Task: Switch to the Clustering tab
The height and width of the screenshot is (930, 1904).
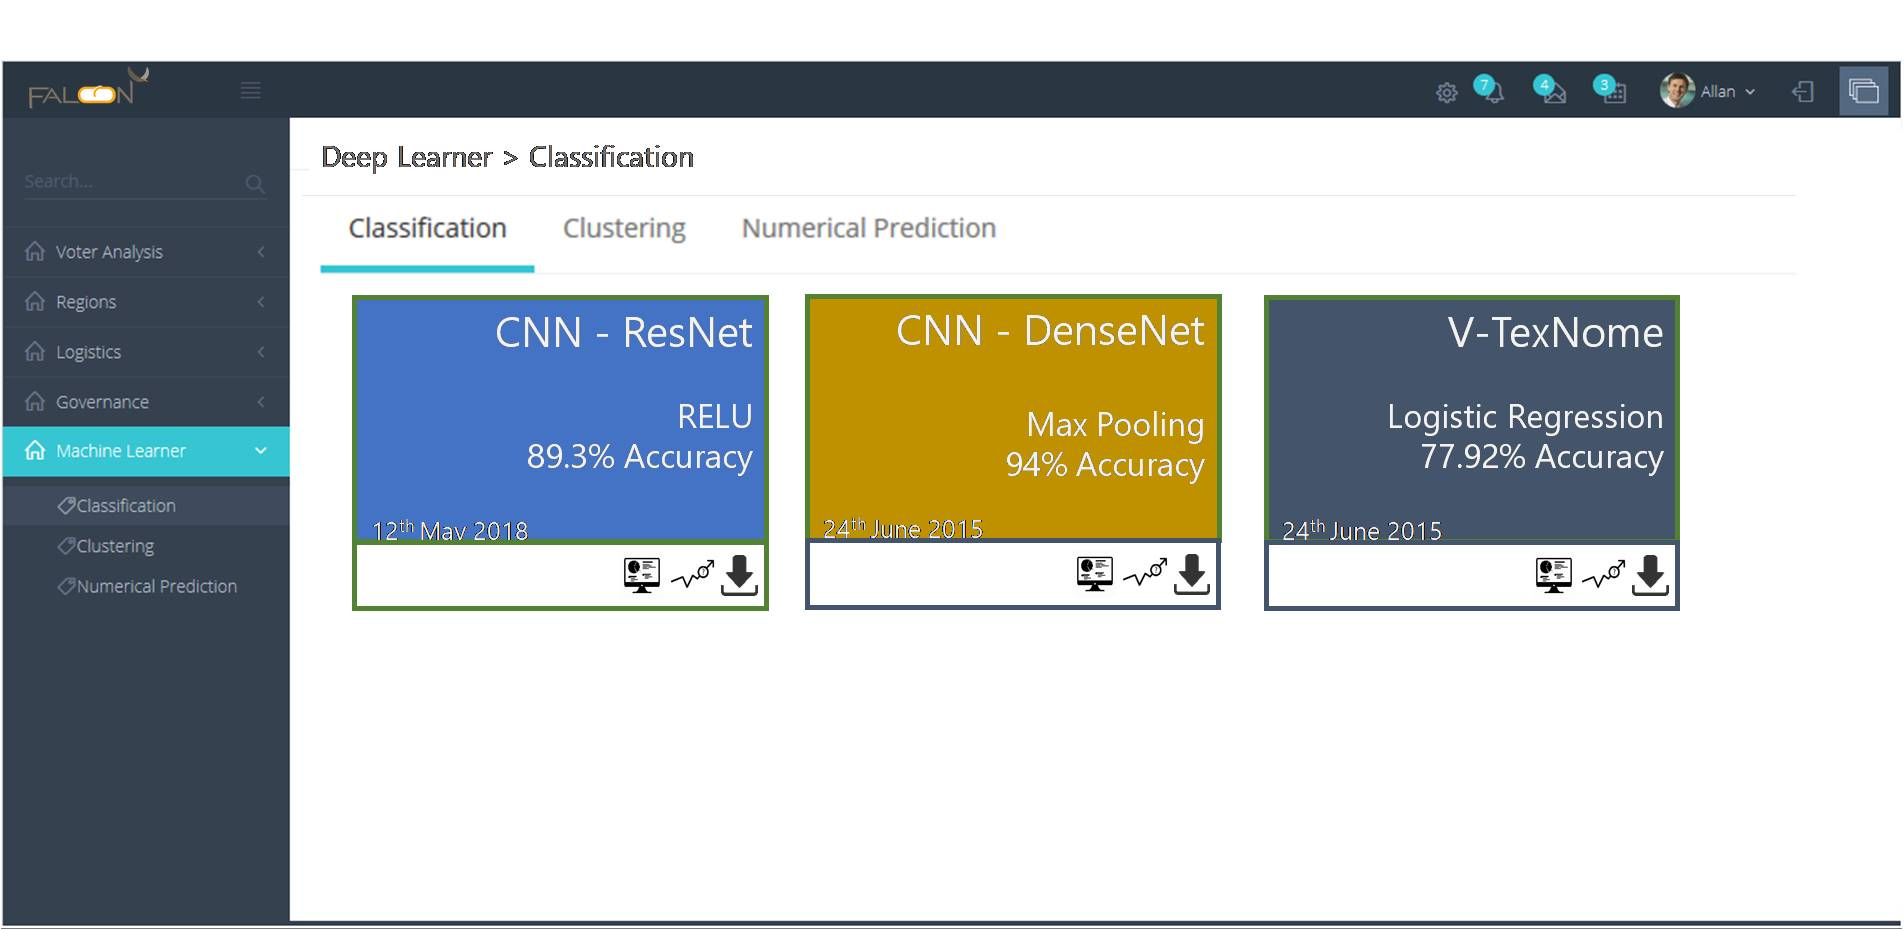Action: (624, 228)
